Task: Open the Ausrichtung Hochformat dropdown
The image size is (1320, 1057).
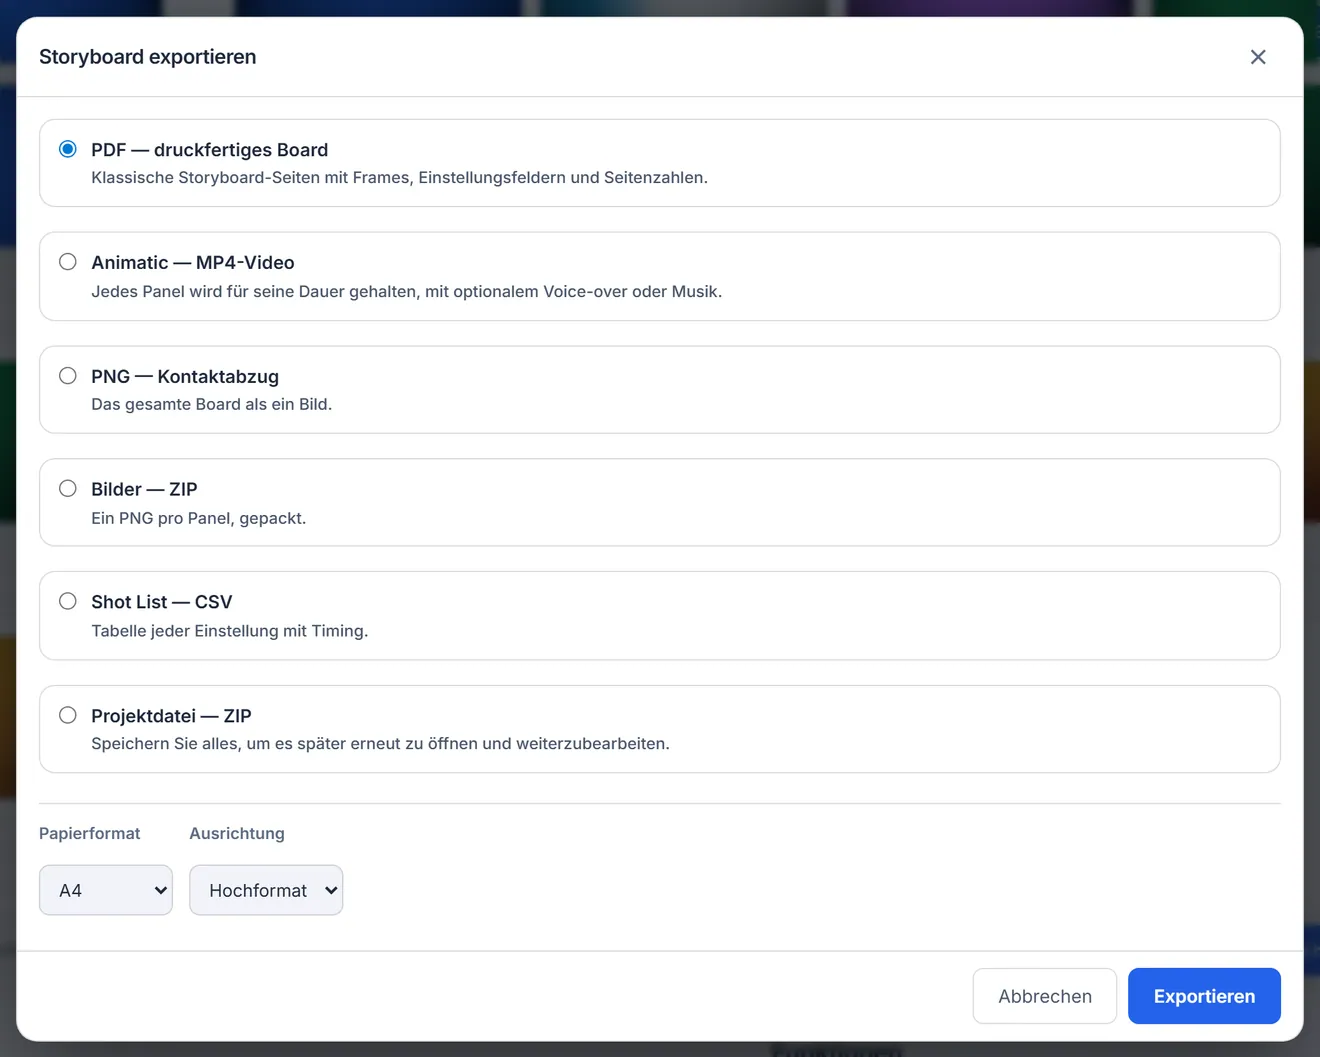Action: point(266,890)
